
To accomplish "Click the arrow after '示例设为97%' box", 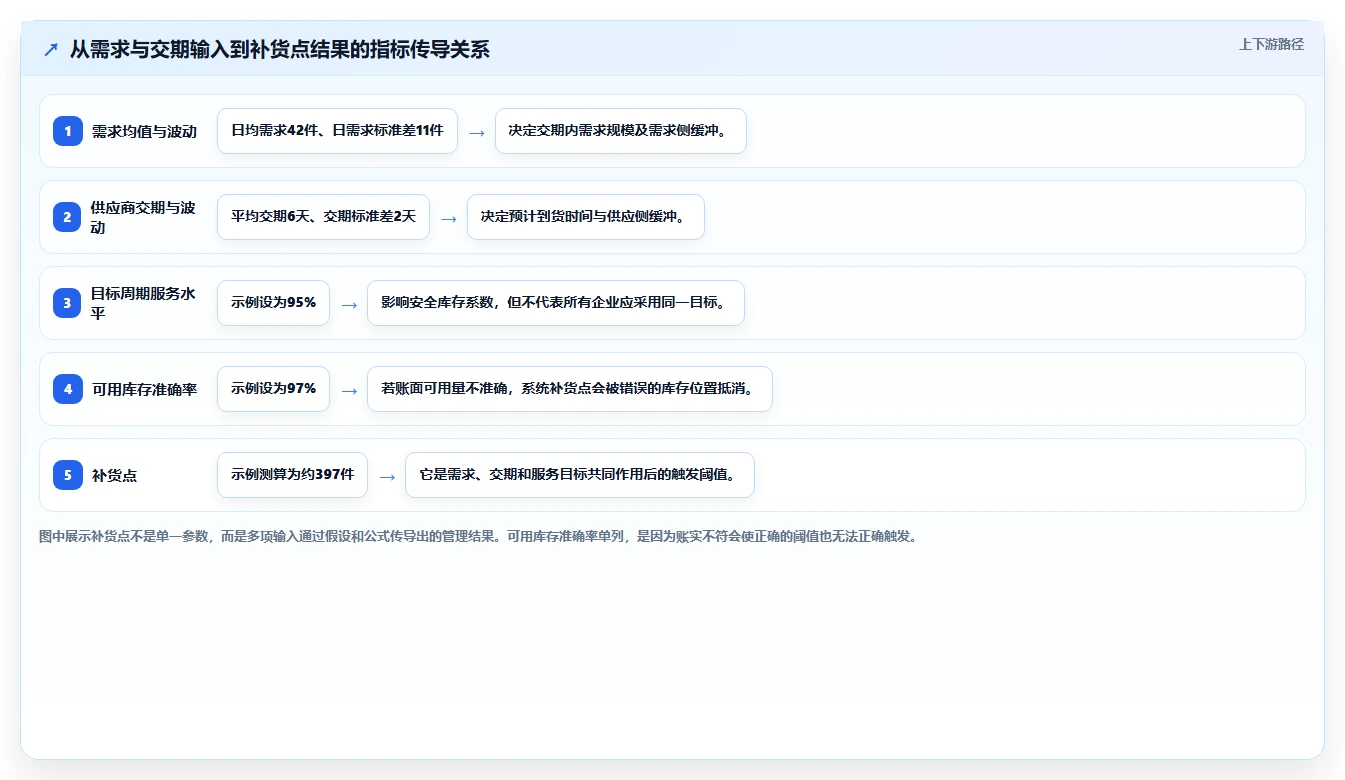I will pyautogui.click(x=349, y=390).
